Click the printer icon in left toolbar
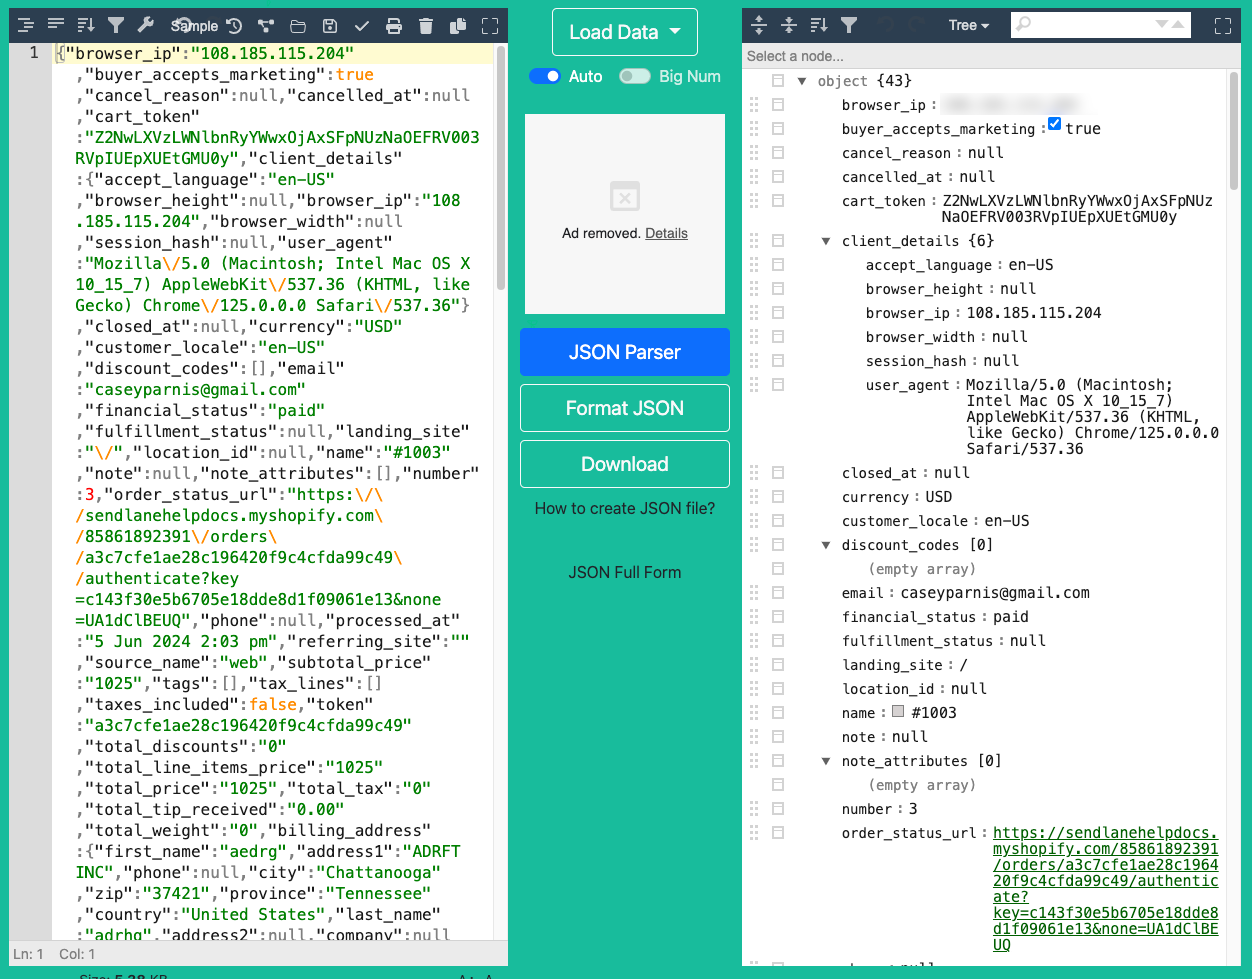The image size is (1252, 979). [x=394, y=26]
